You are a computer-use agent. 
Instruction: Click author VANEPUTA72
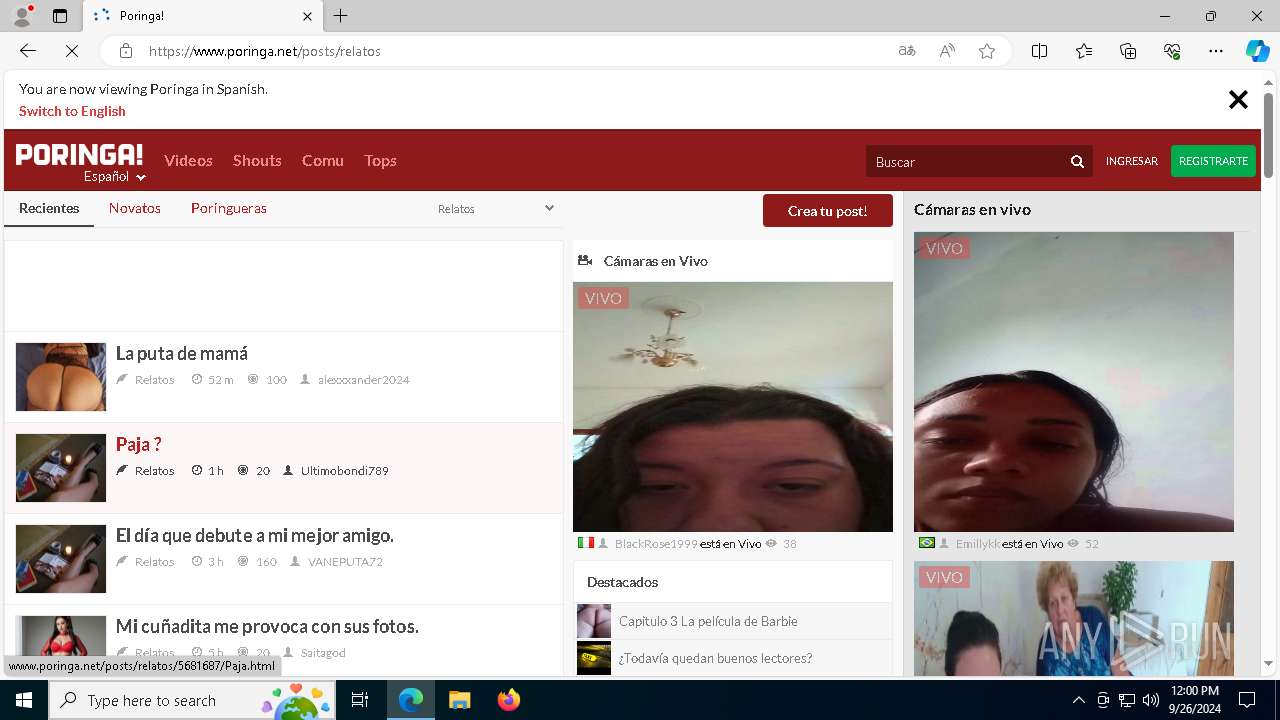(345, 562)
